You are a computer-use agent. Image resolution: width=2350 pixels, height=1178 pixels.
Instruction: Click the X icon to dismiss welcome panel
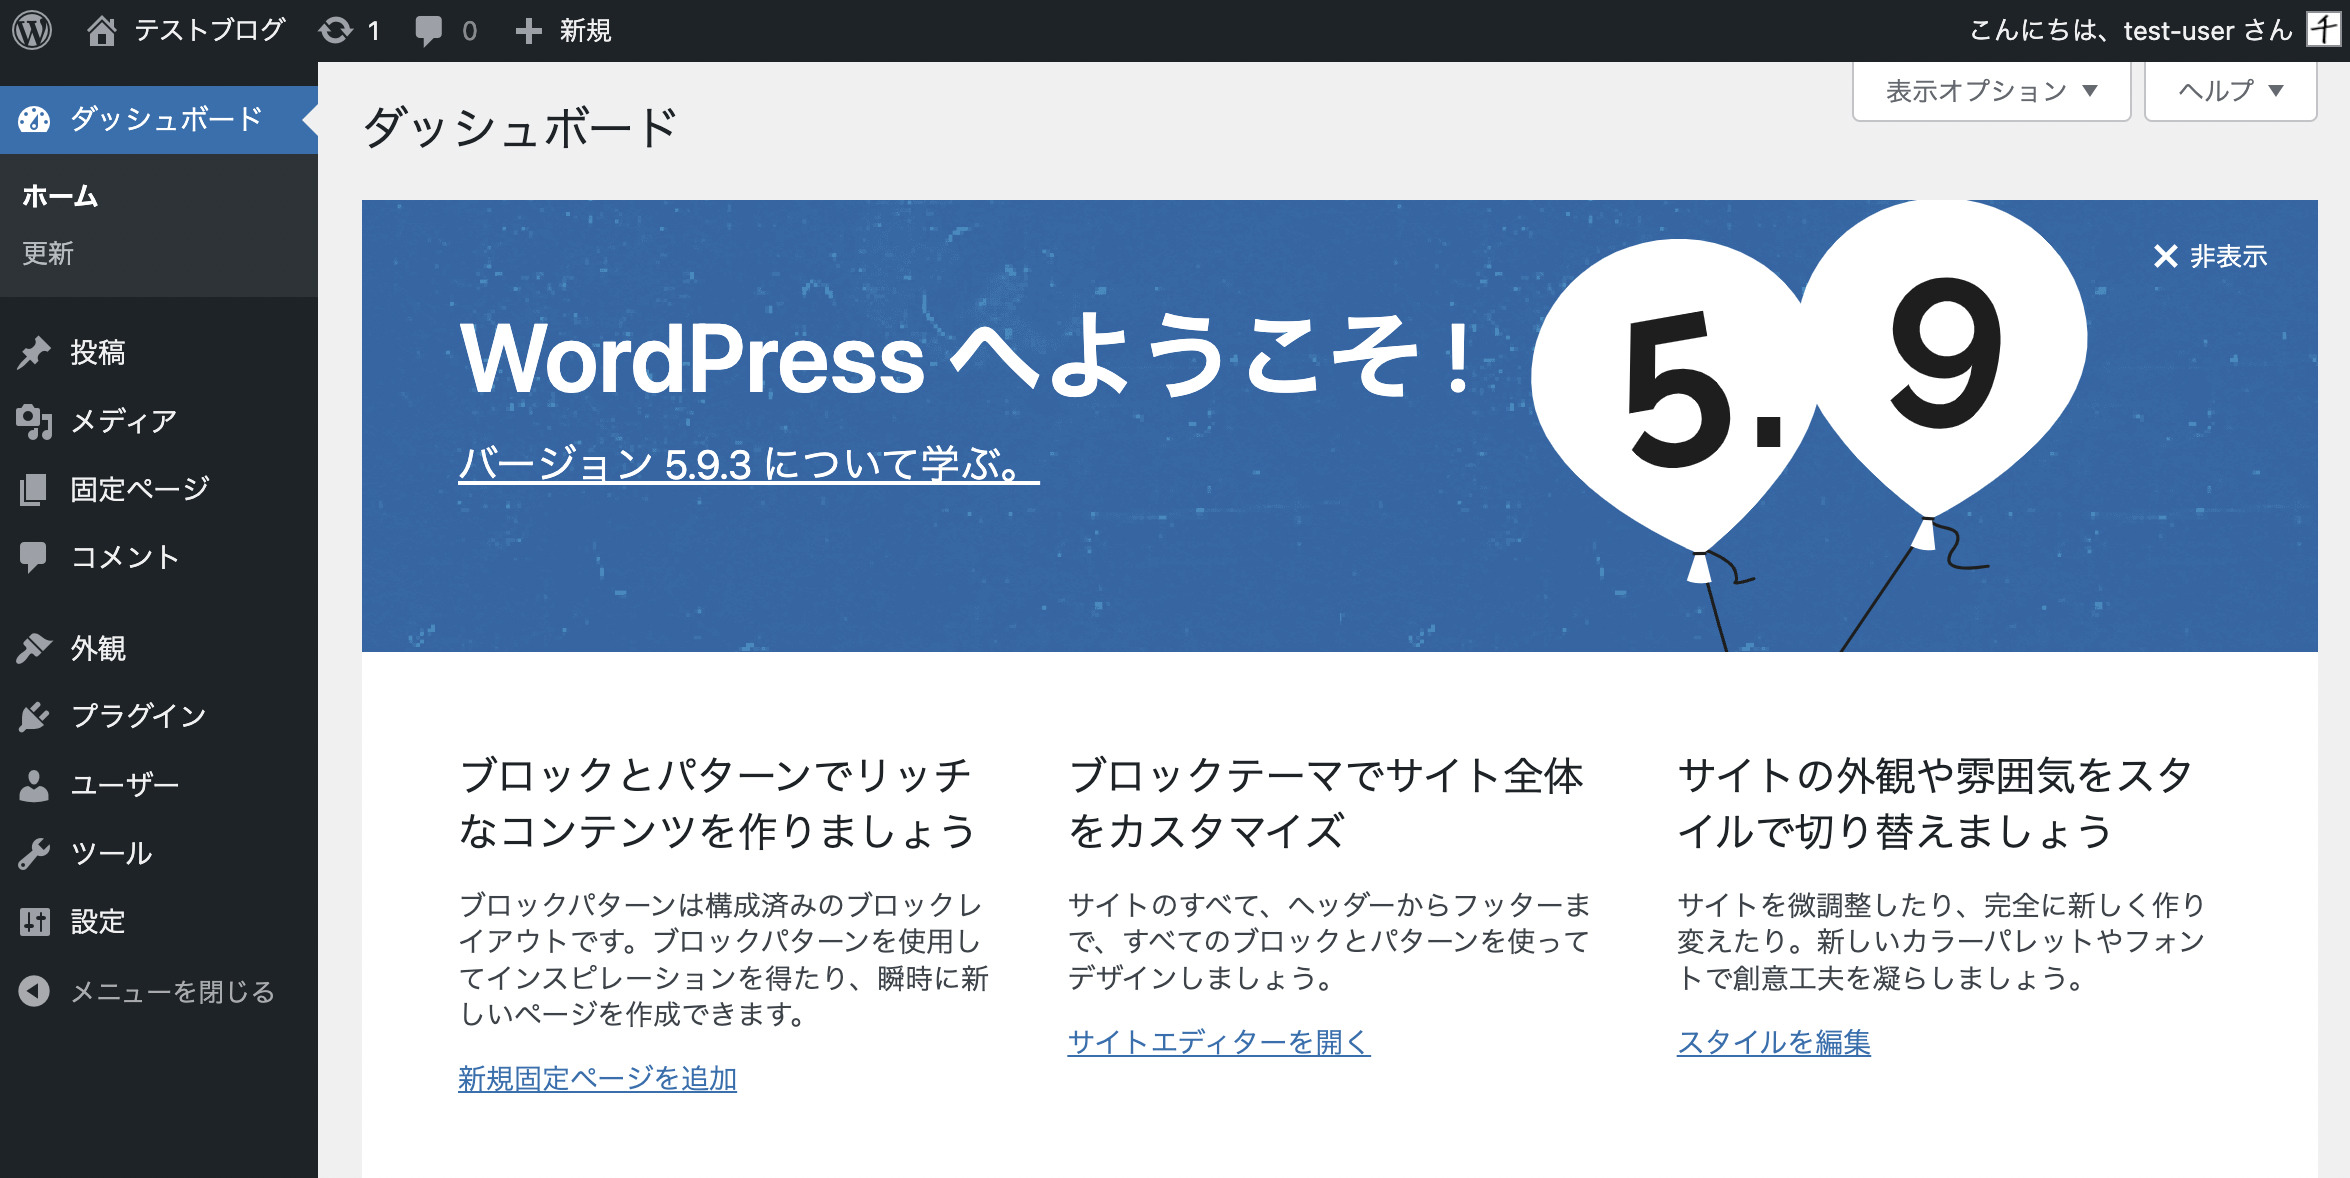click(2165, 257)
